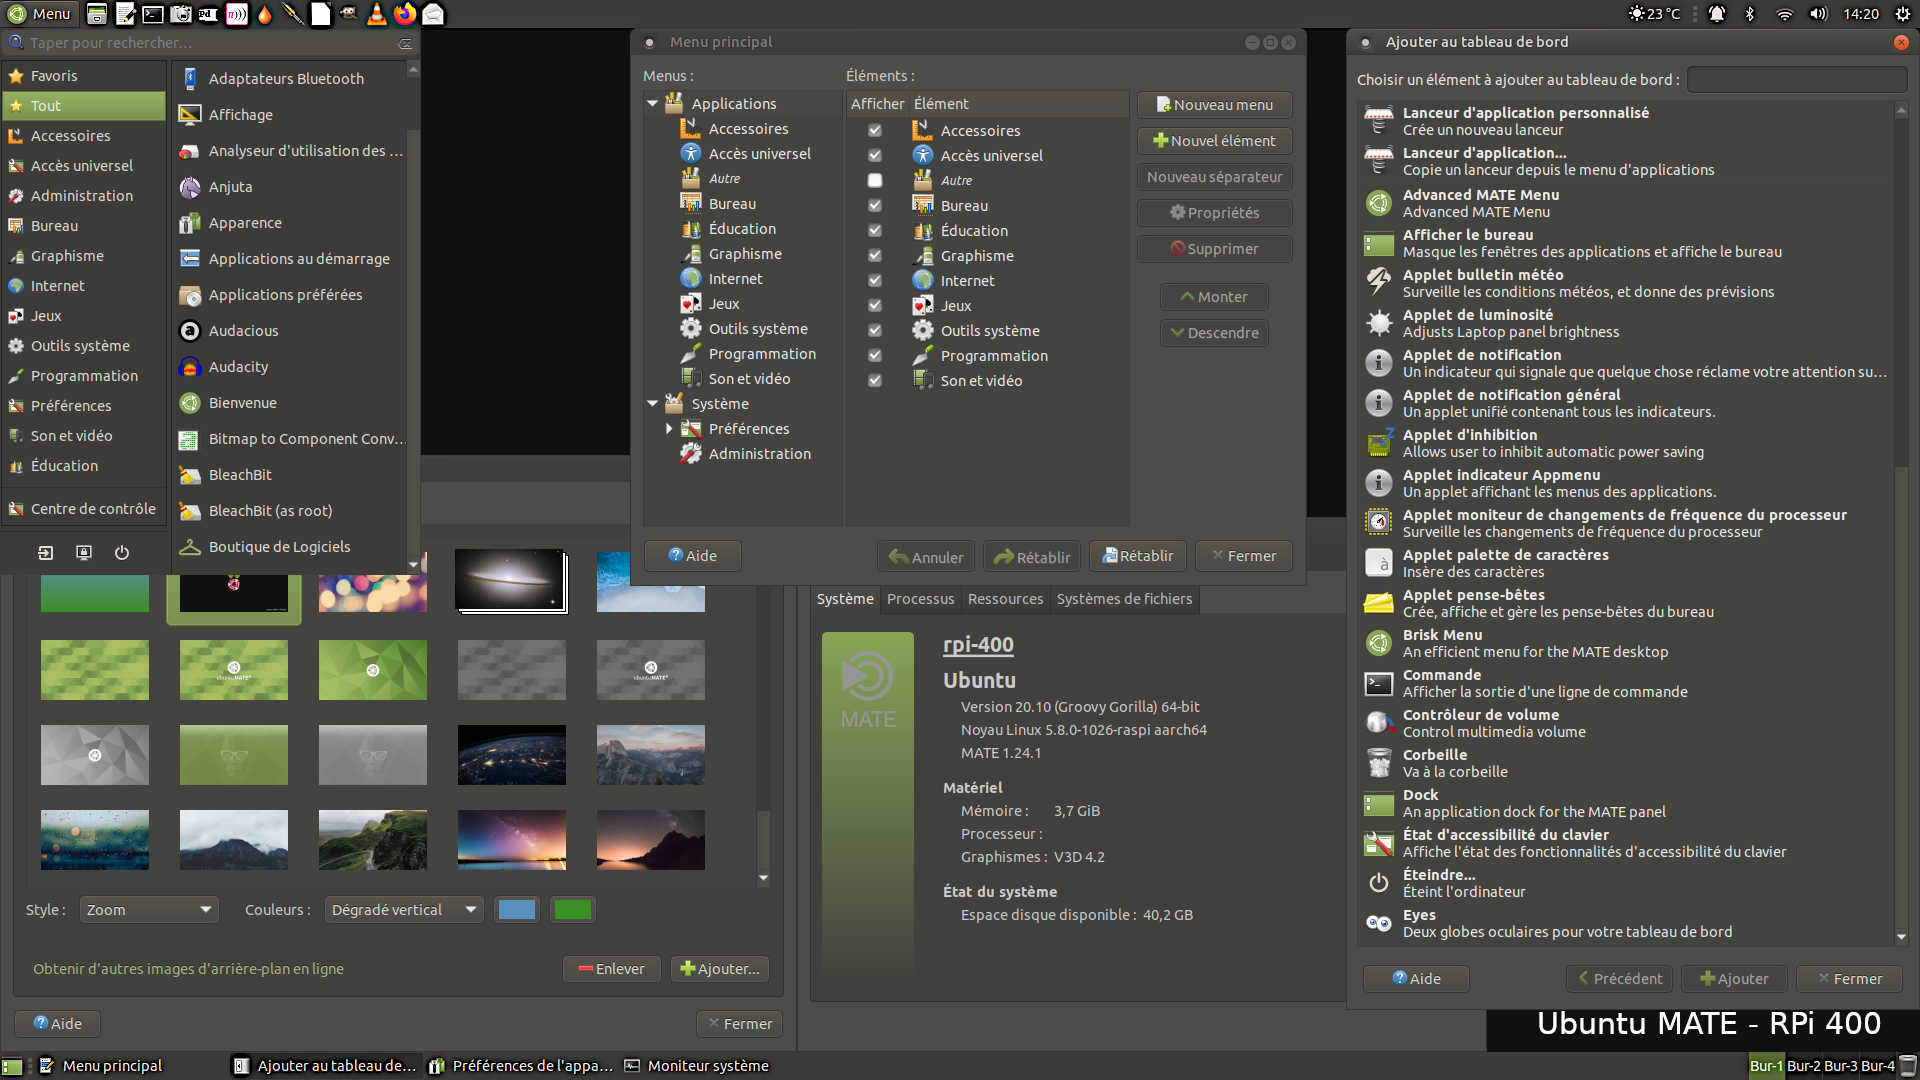The width and height of the screenshot is (1920, 1080).
Task: Open the GIMP launcher in the top panel
Action: 349,14
